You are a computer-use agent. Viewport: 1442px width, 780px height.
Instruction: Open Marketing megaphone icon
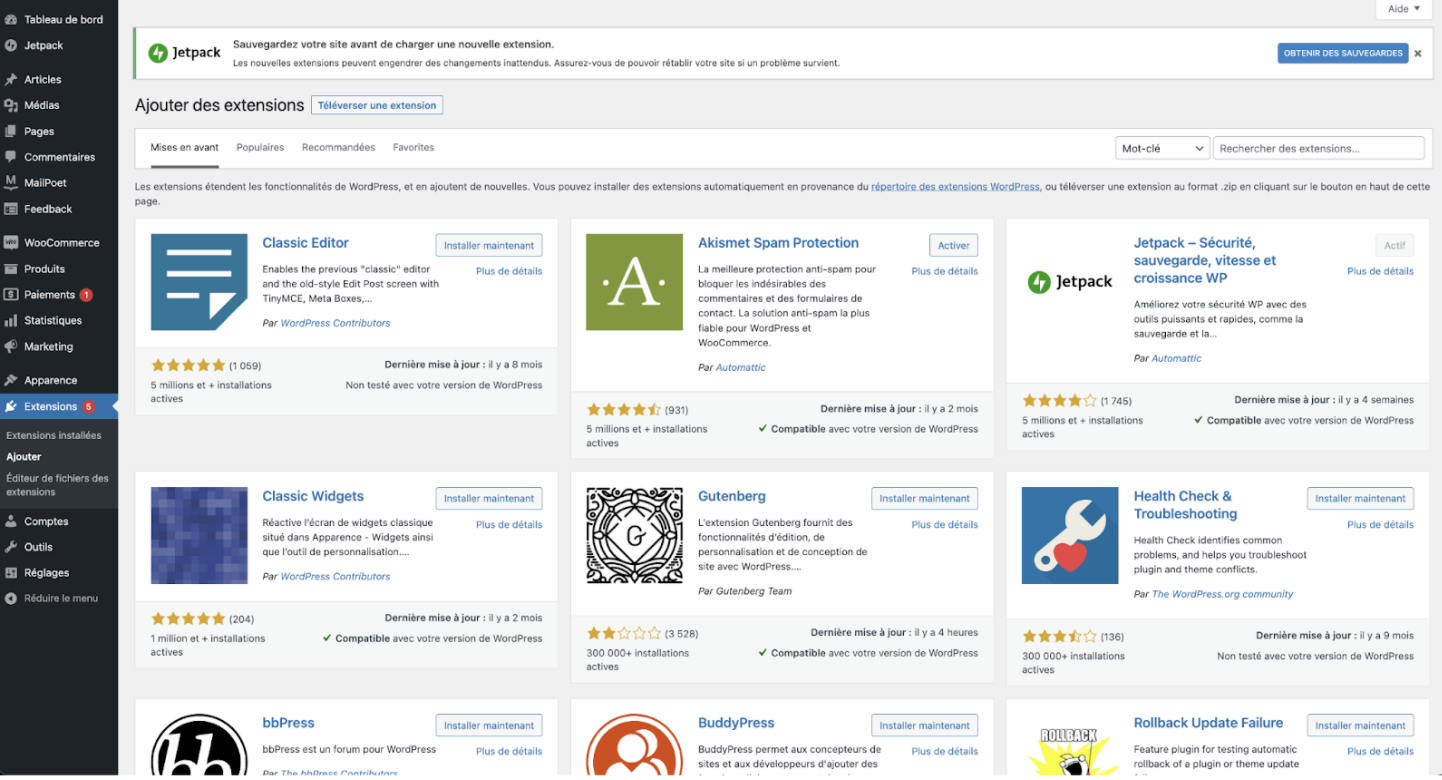(11, 347)
